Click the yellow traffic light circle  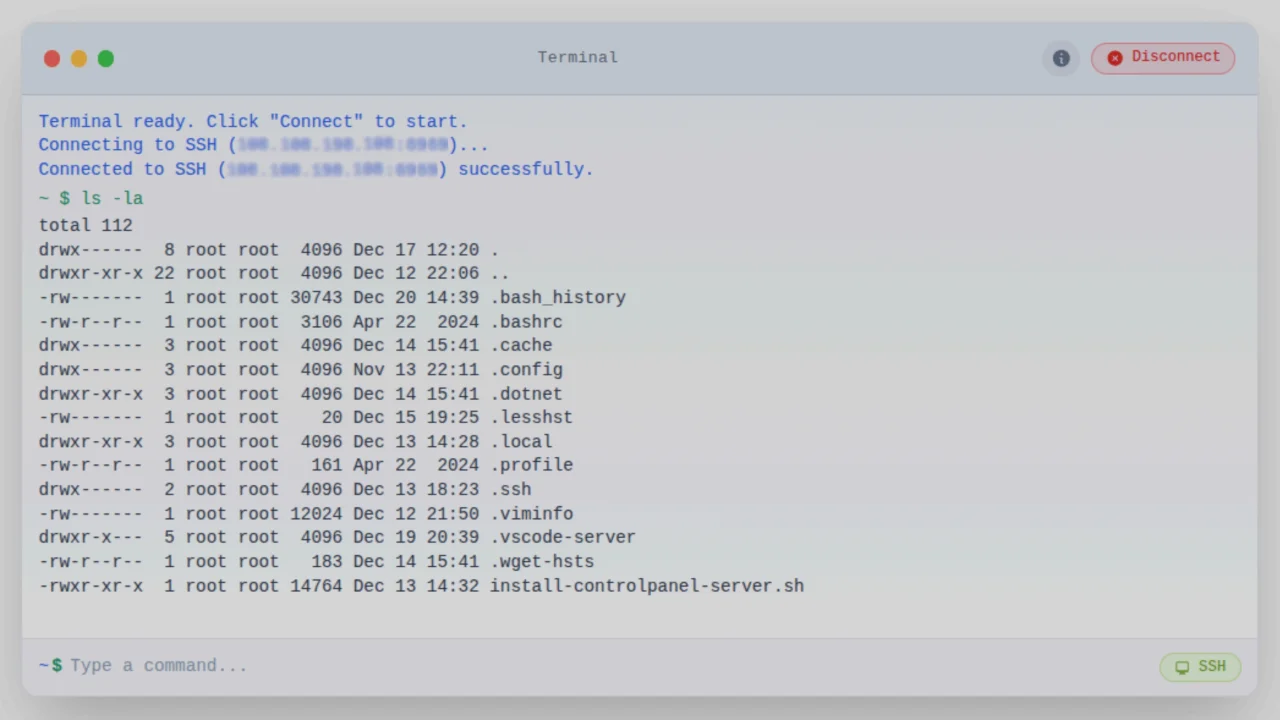coord(79,58)
